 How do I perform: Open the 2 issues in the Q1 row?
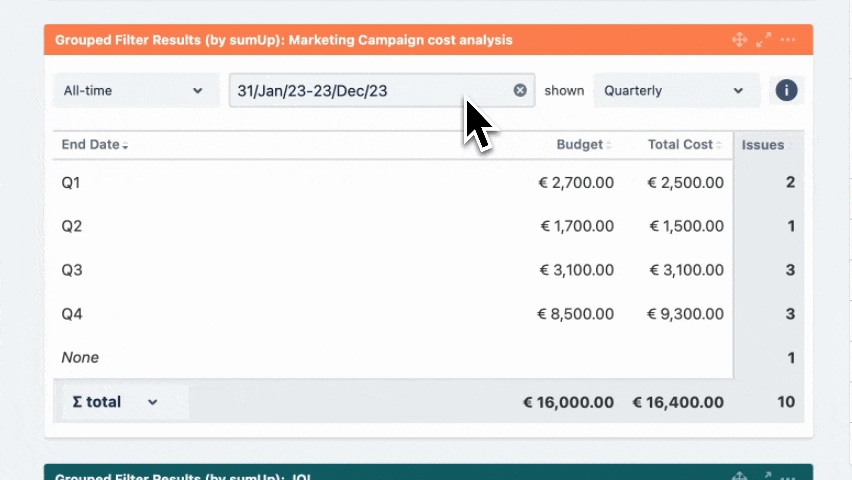790,183
